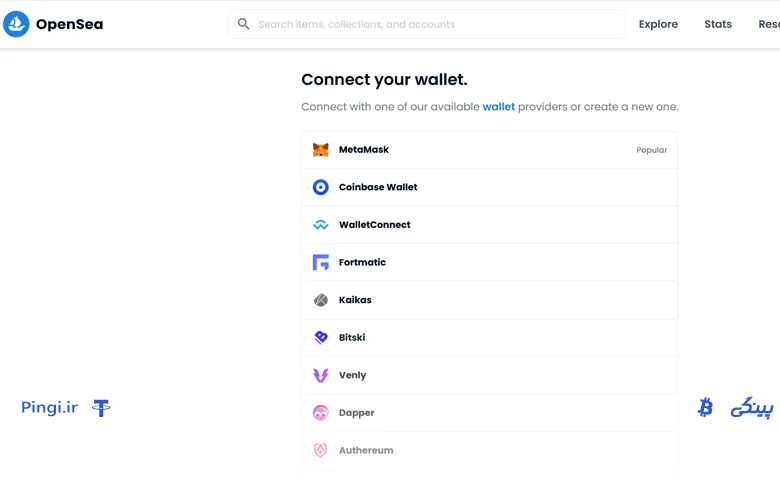Click the Dapper pink icon
The width and height of the screenshot is (780, 480).
[x=321, y=413]
